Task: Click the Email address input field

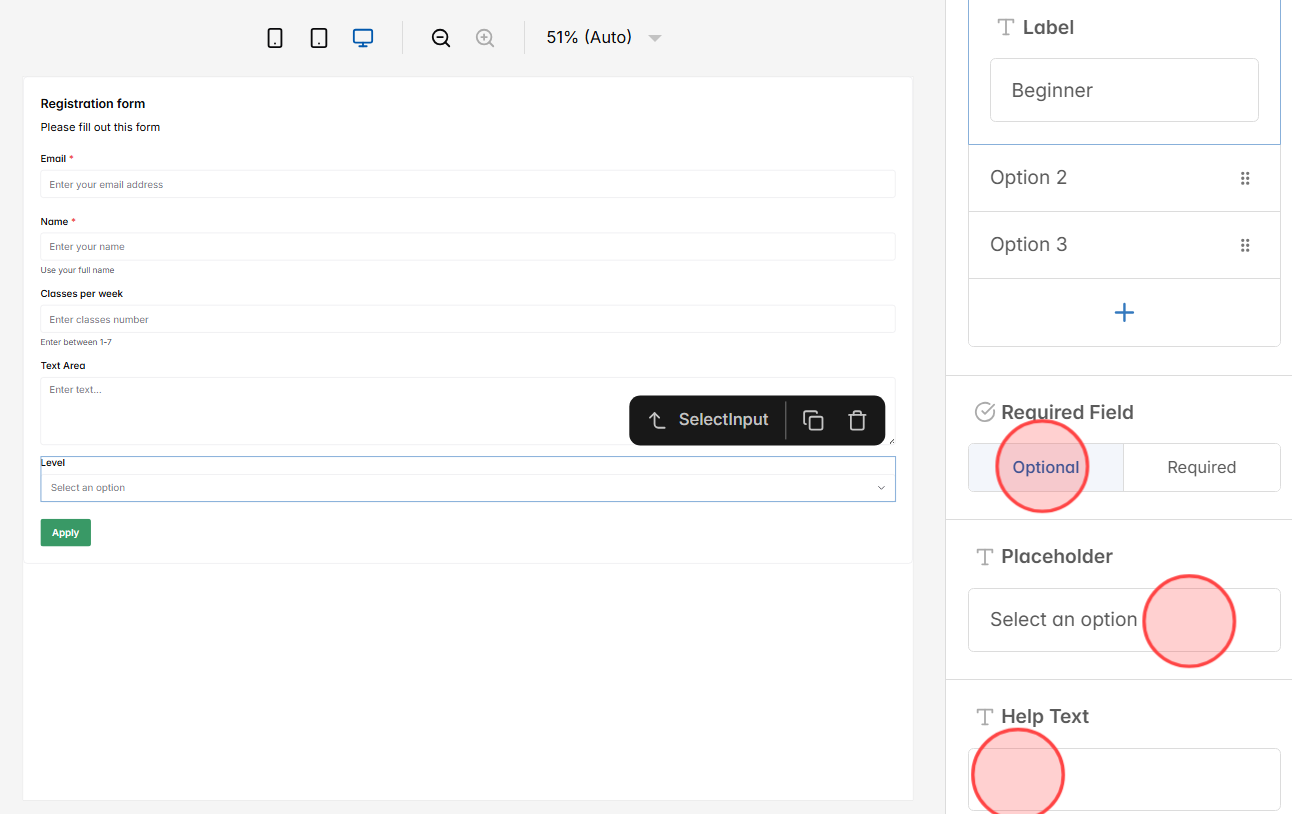Action: point(468,184)
